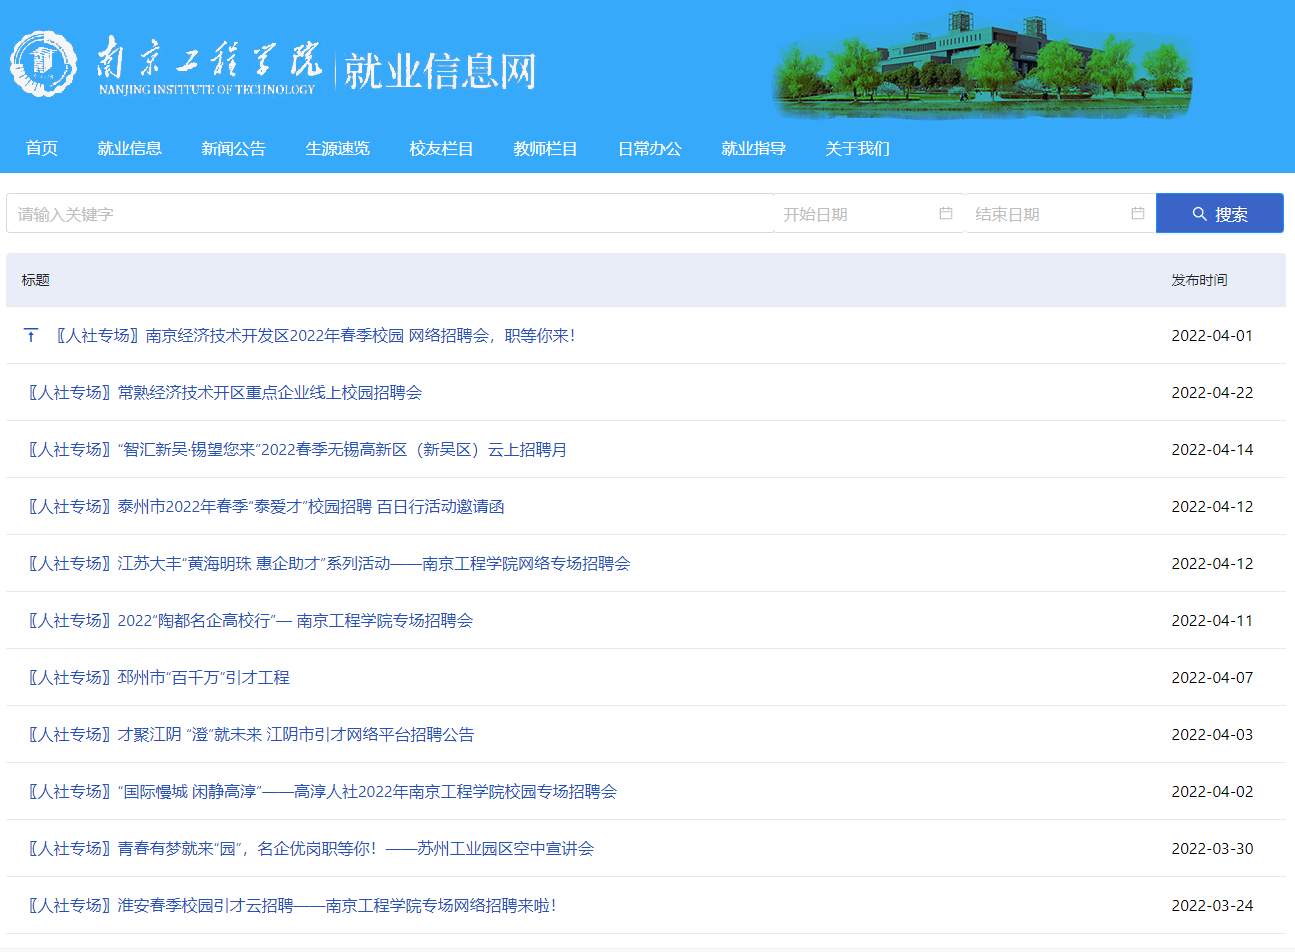Screen dimensions: 1295x952
Task: Select the 关于我们 menu item
Action: point(857,148)
